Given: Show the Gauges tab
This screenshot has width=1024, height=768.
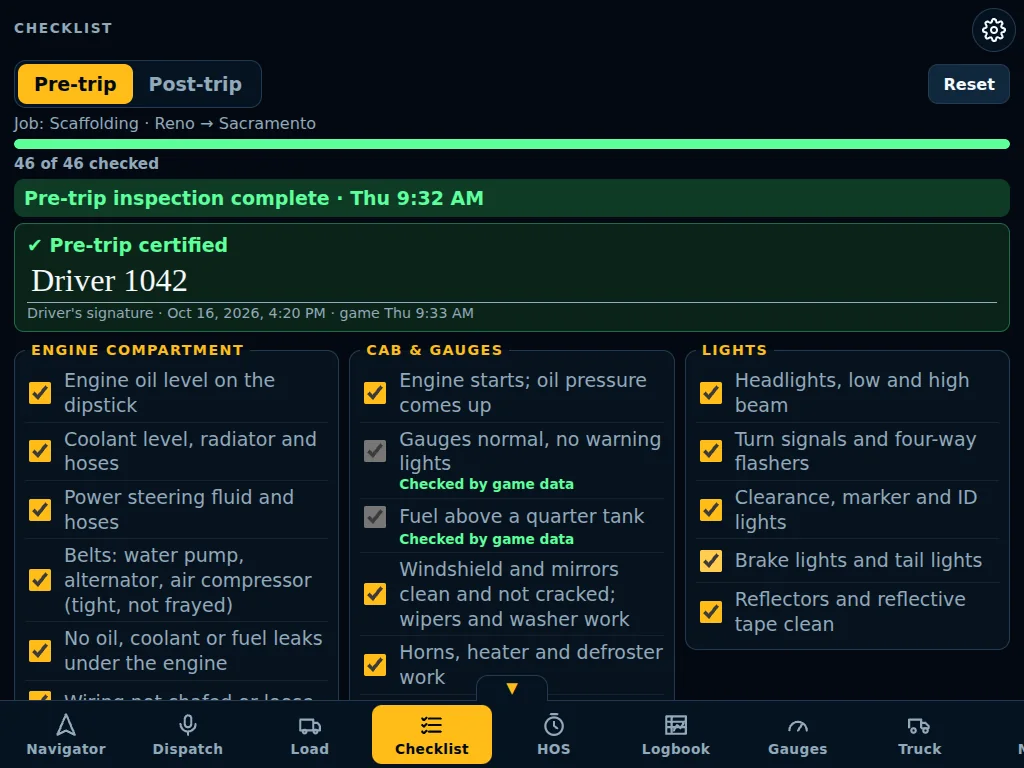Looking at the screenshot, I should click(x=797, y=734).
